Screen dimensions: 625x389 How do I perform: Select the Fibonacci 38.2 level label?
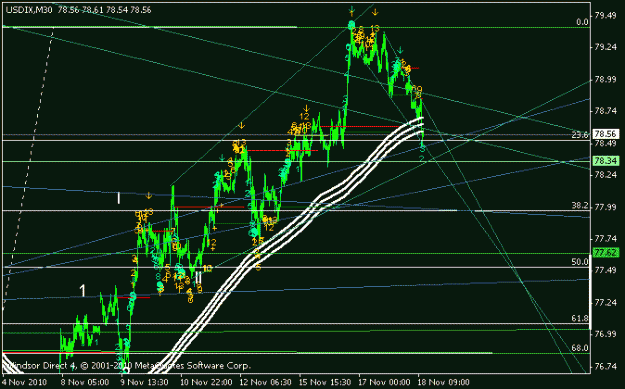click(x=580, y=206)
